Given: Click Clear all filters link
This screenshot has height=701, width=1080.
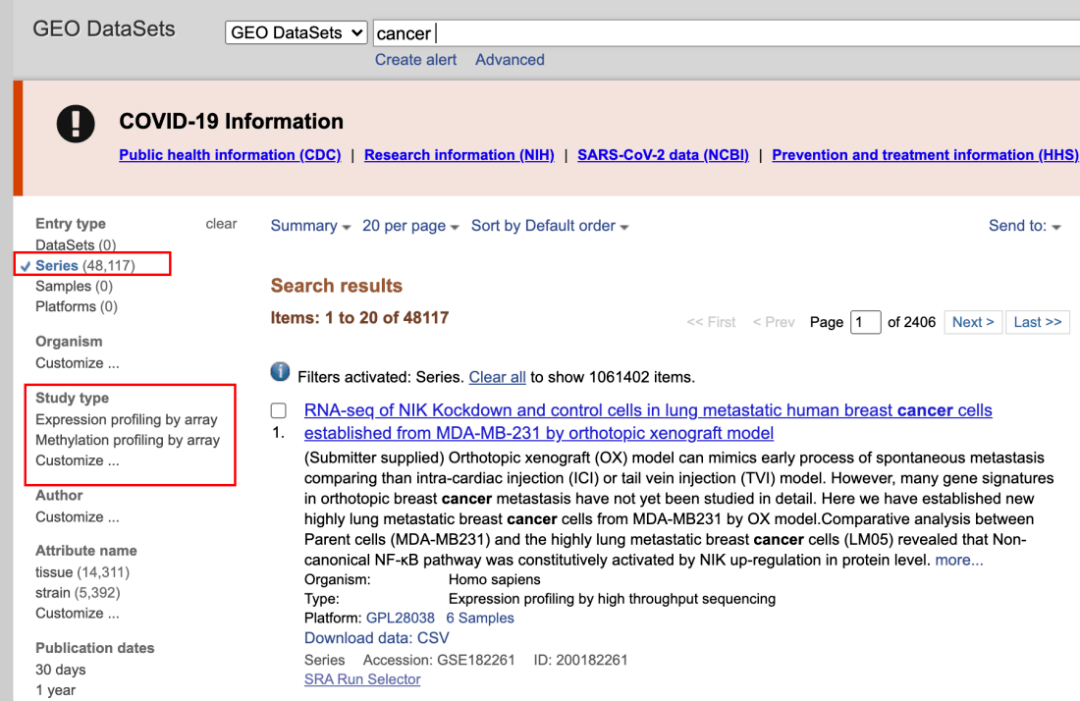Looking at the screenshot, I should [x=497, y=377].
